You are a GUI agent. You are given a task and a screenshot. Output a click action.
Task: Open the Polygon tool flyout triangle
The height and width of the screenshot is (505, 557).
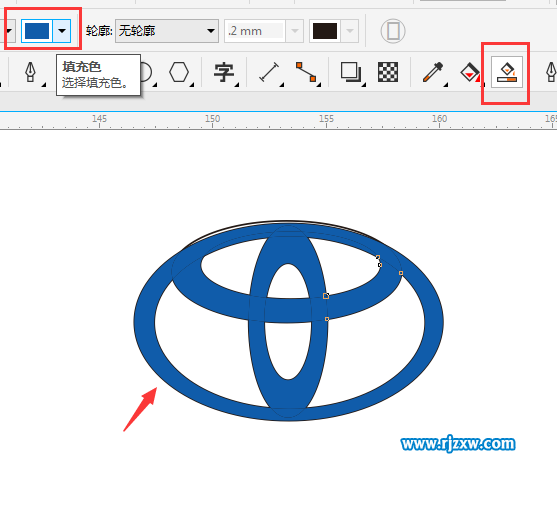click(x=192, y=85)
